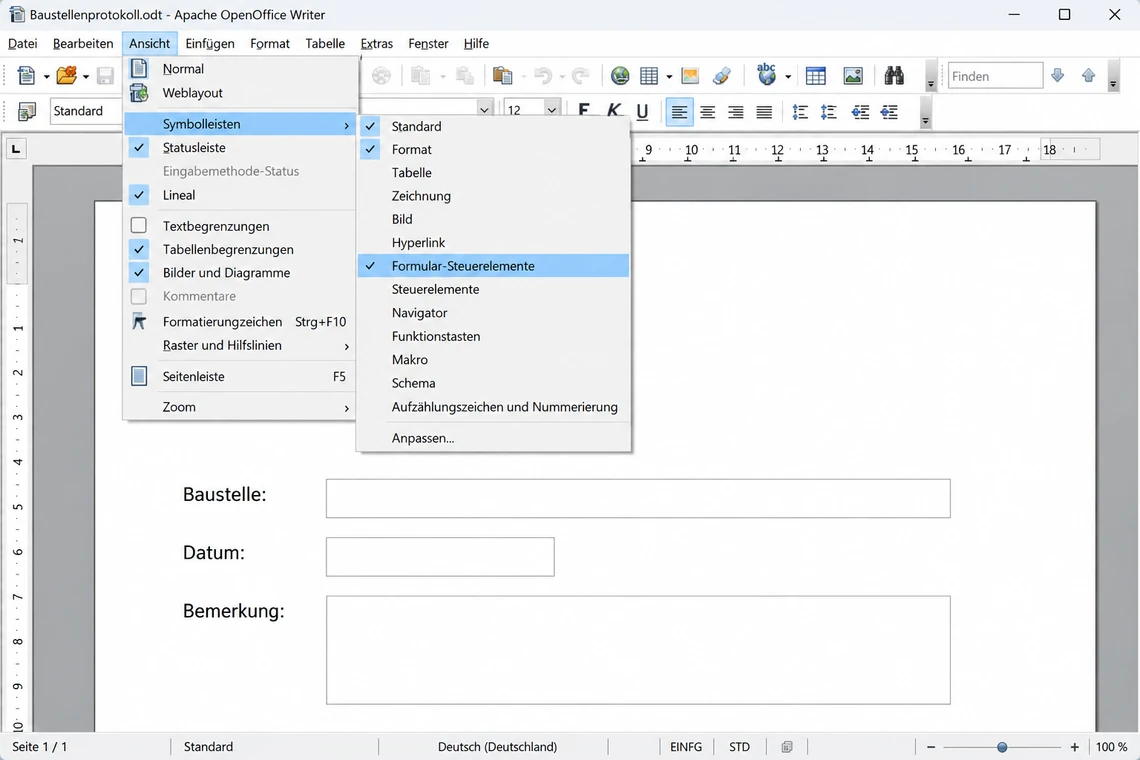Enable Textbegrenzungen checkbox

[x=139, y=225]
